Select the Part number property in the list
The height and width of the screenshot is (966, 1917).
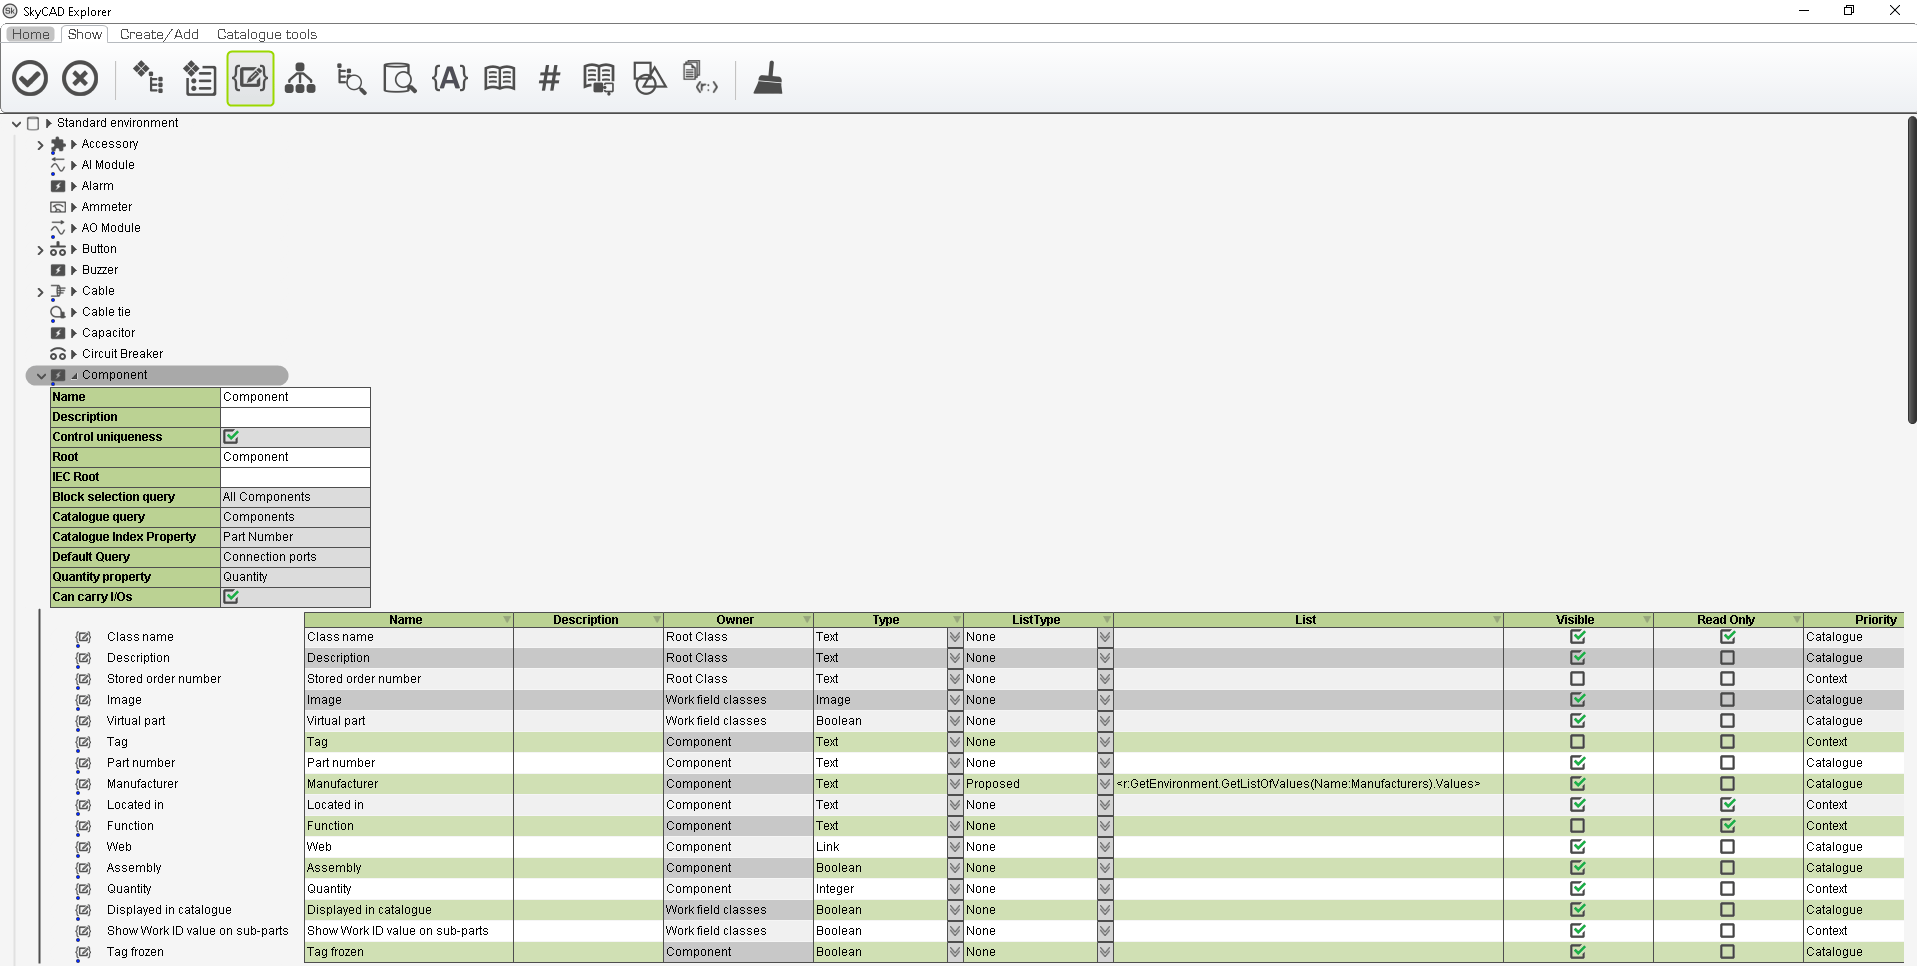(x=141, y=762)
